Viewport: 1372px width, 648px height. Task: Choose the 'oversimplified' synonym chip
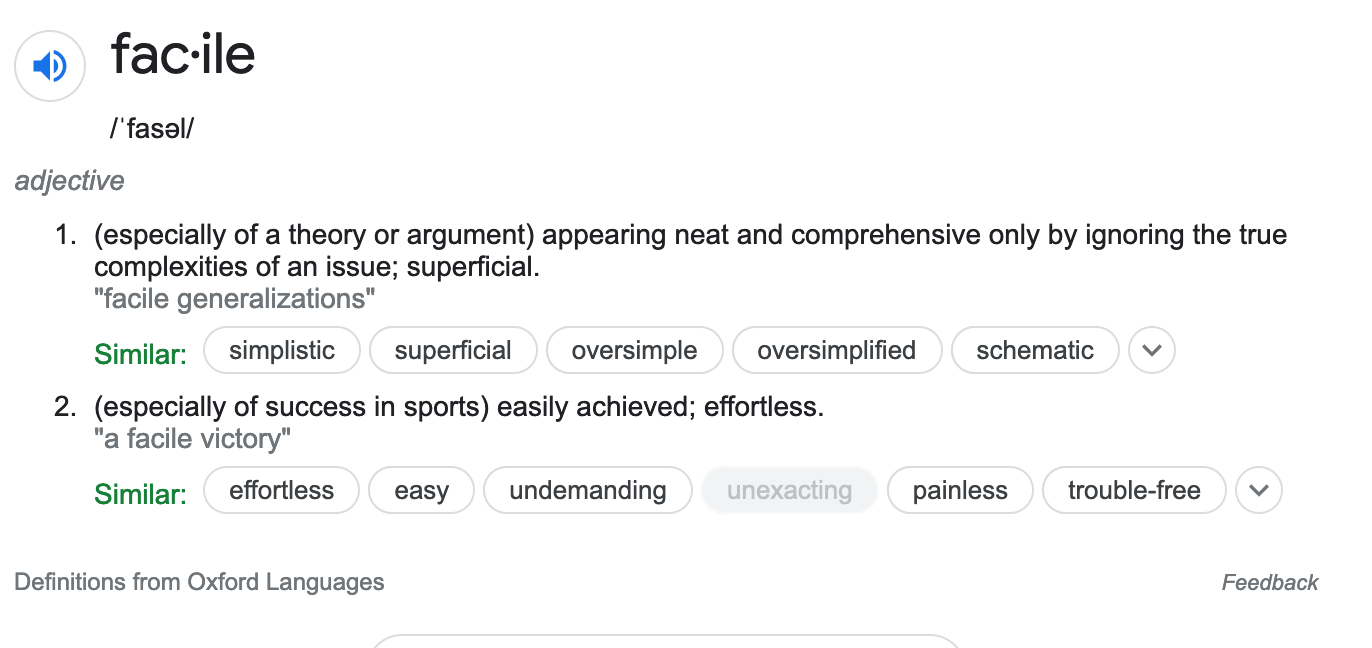point(836,351)
